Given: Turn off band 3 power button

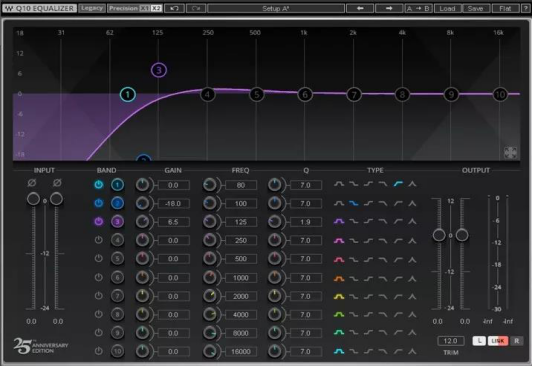Looking at the screenshot, I should (99, 222).
